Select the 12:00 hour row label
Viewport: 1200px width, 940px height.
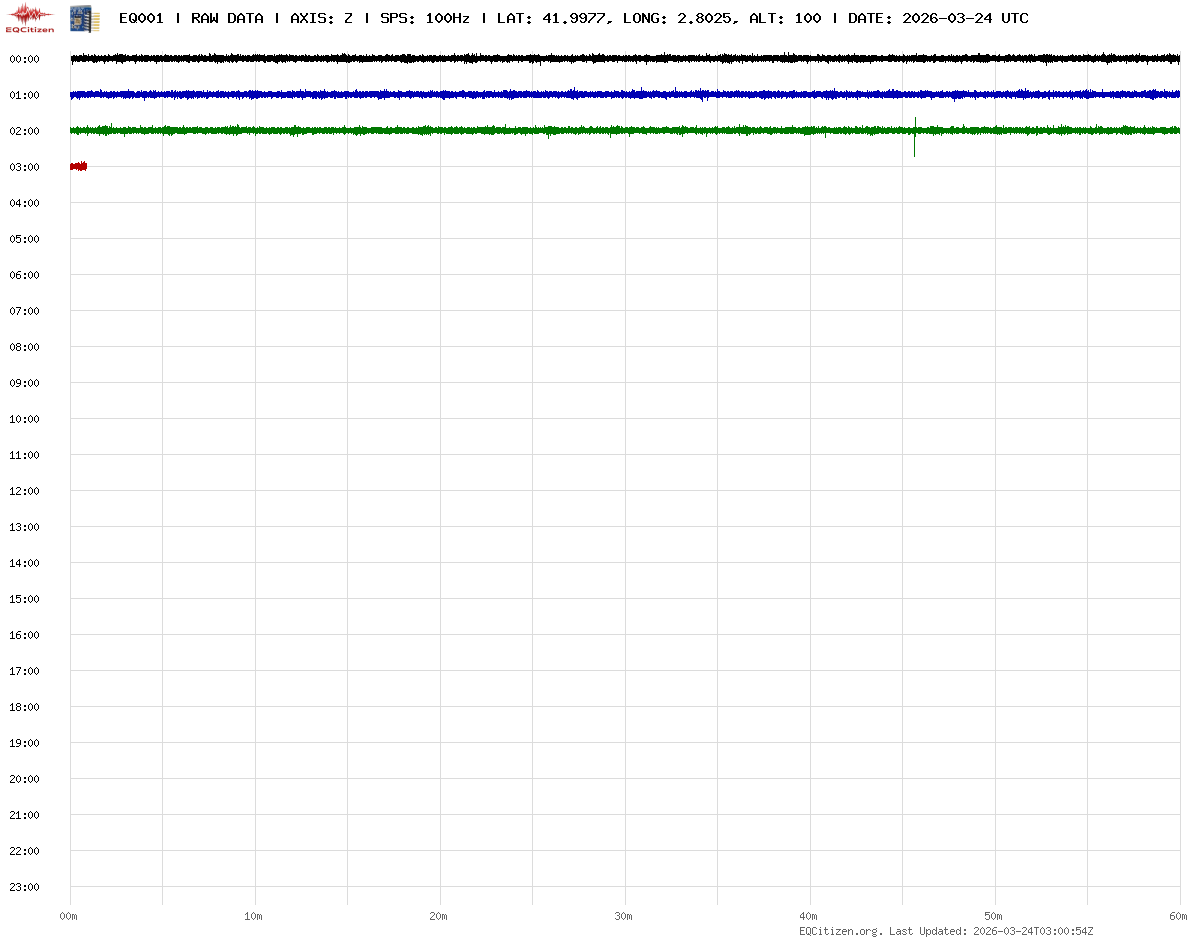pyautogui.click(x=24, y=491)
